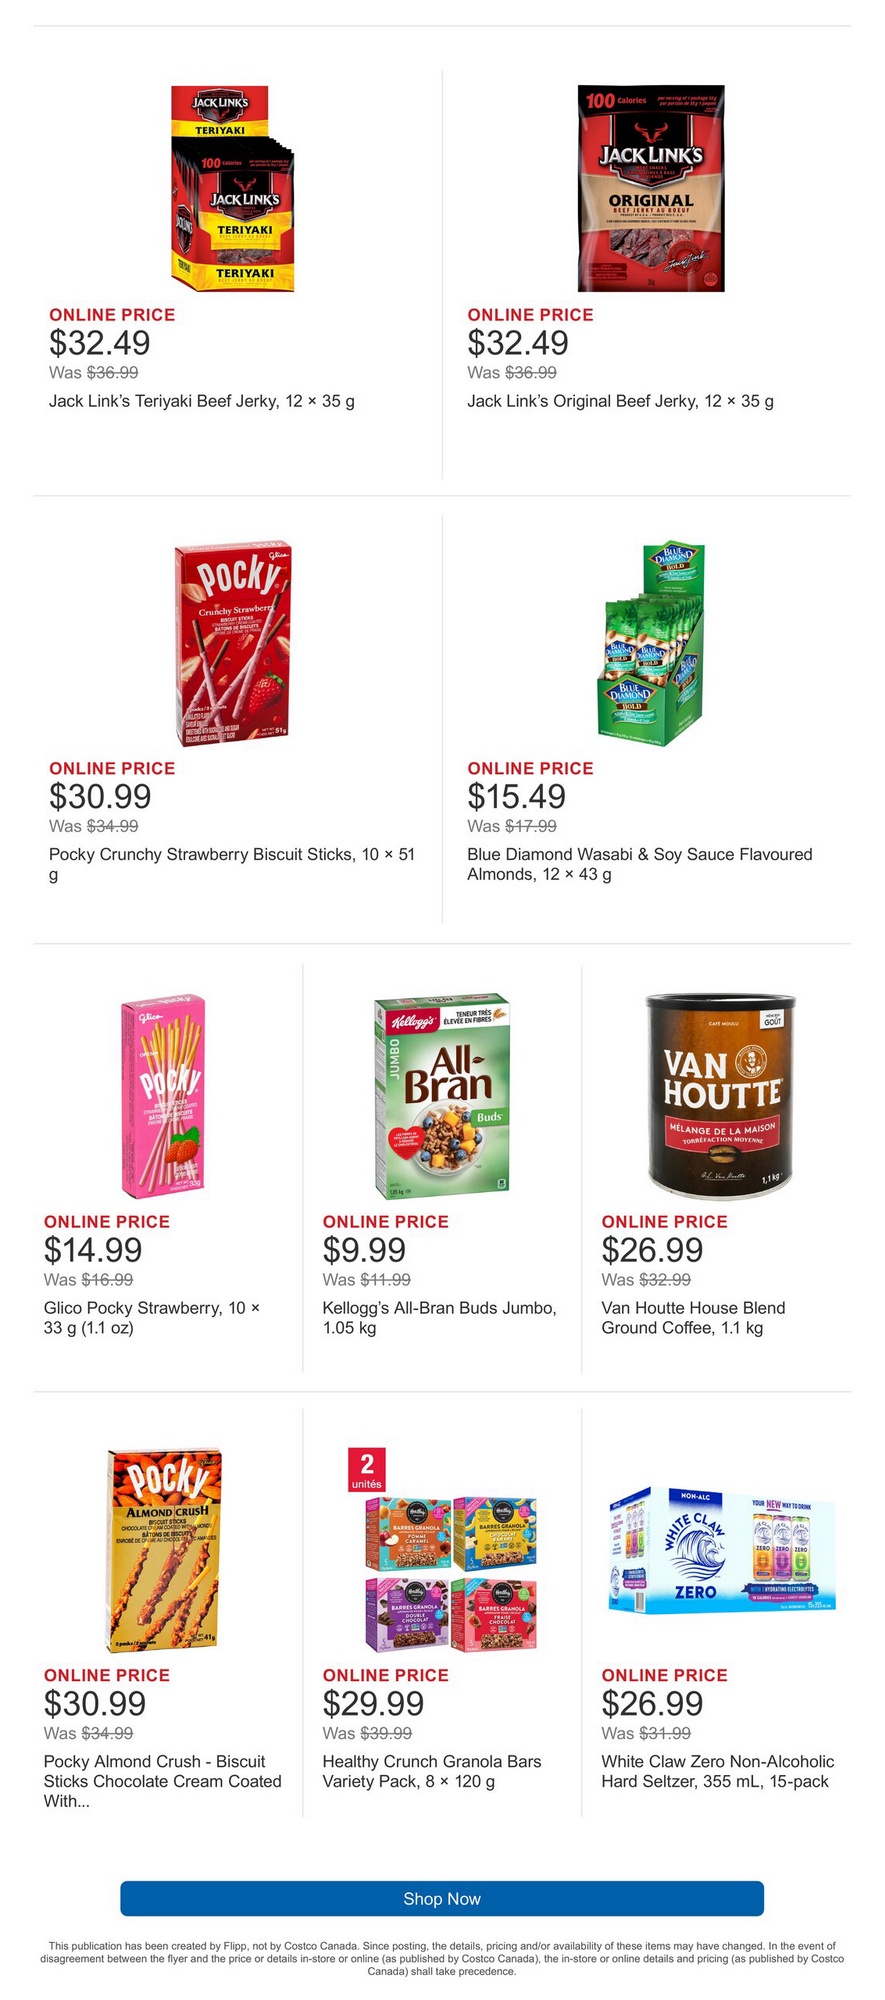
Task: Click the $14.99 Glico Pocky price
Action: [x=93, y=1250]
